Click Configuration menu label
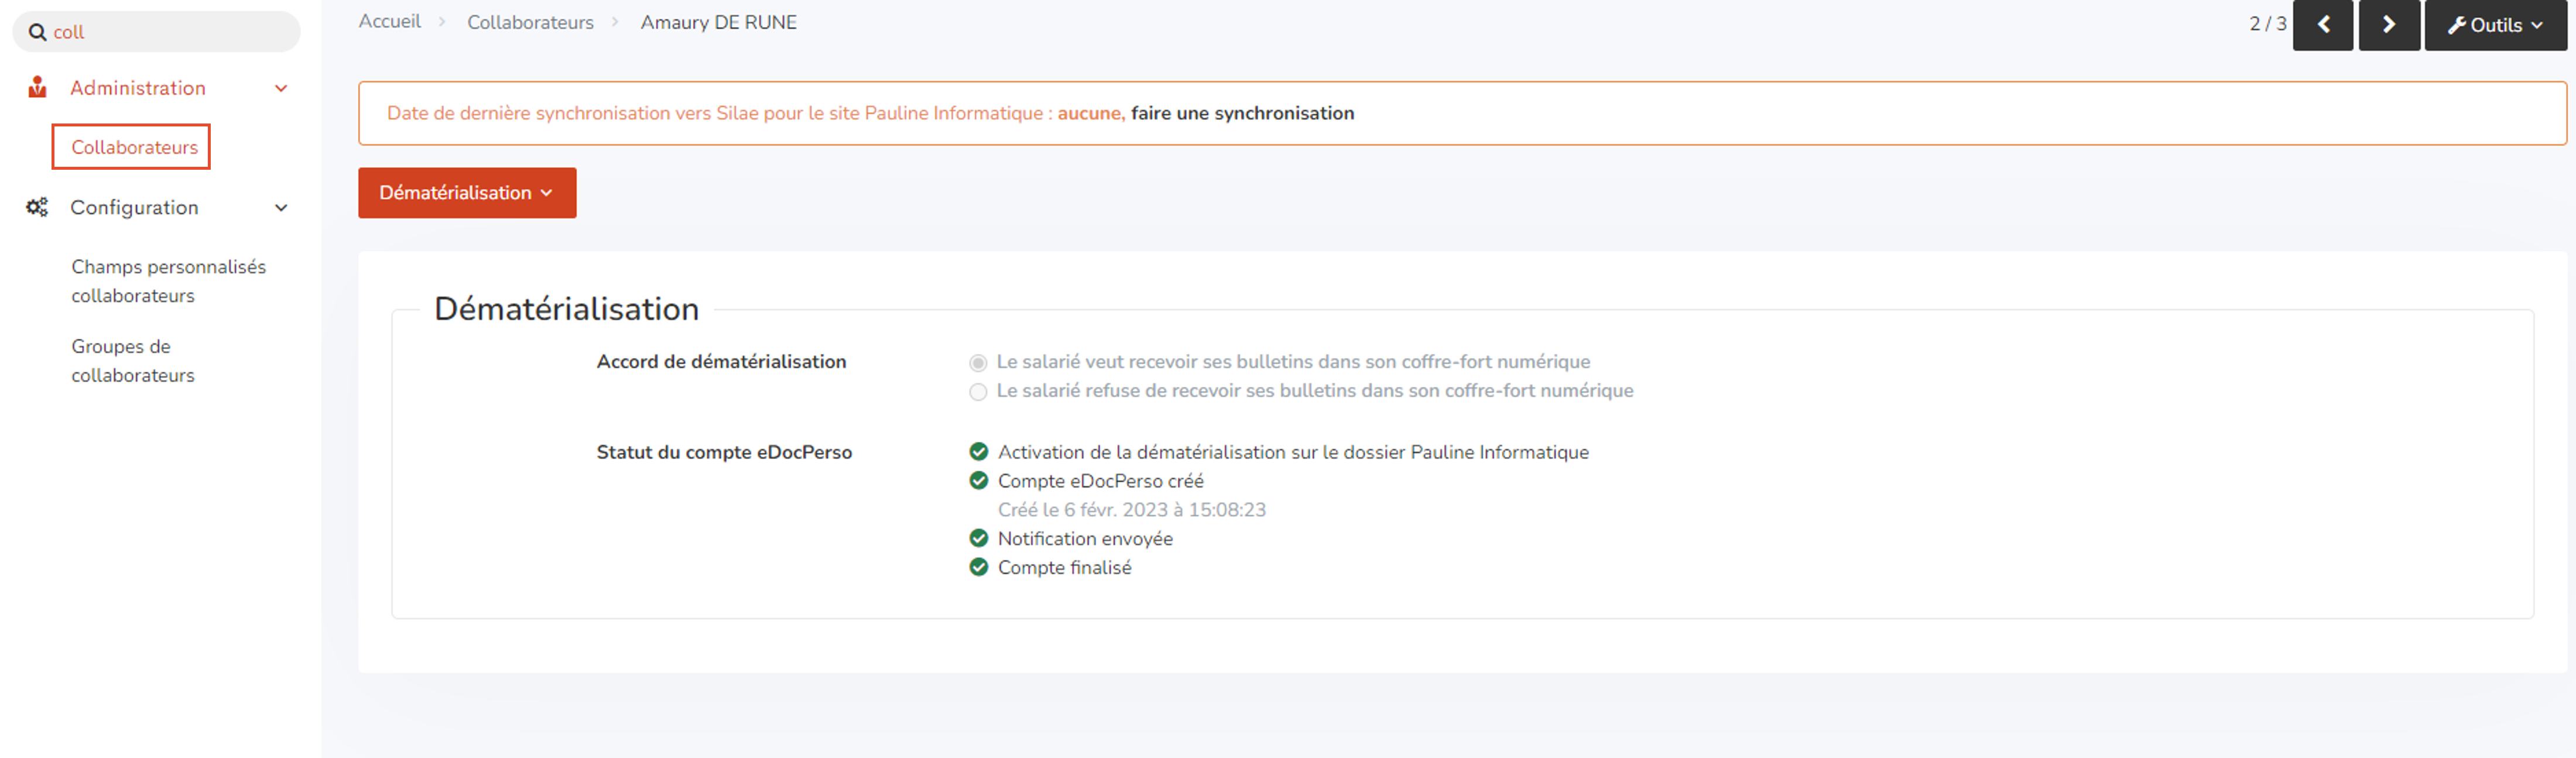Image resolution: width=2576 pixels, height=758 pixels. 134,207
